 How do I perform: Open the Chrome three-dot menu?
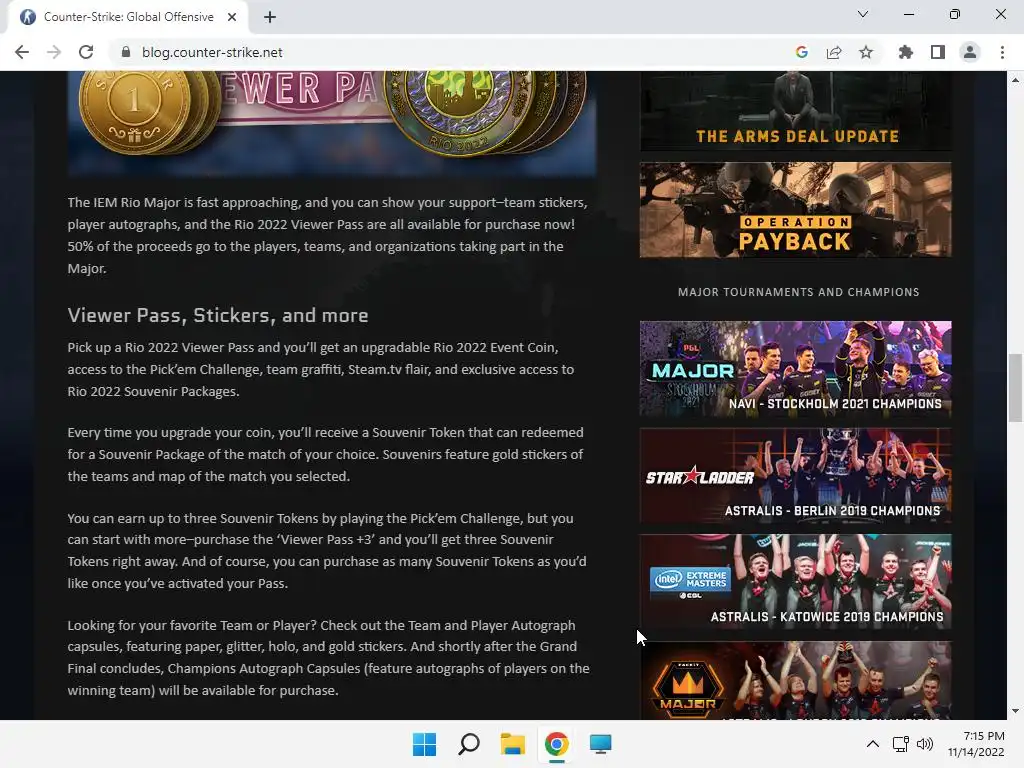point(1002,52)
